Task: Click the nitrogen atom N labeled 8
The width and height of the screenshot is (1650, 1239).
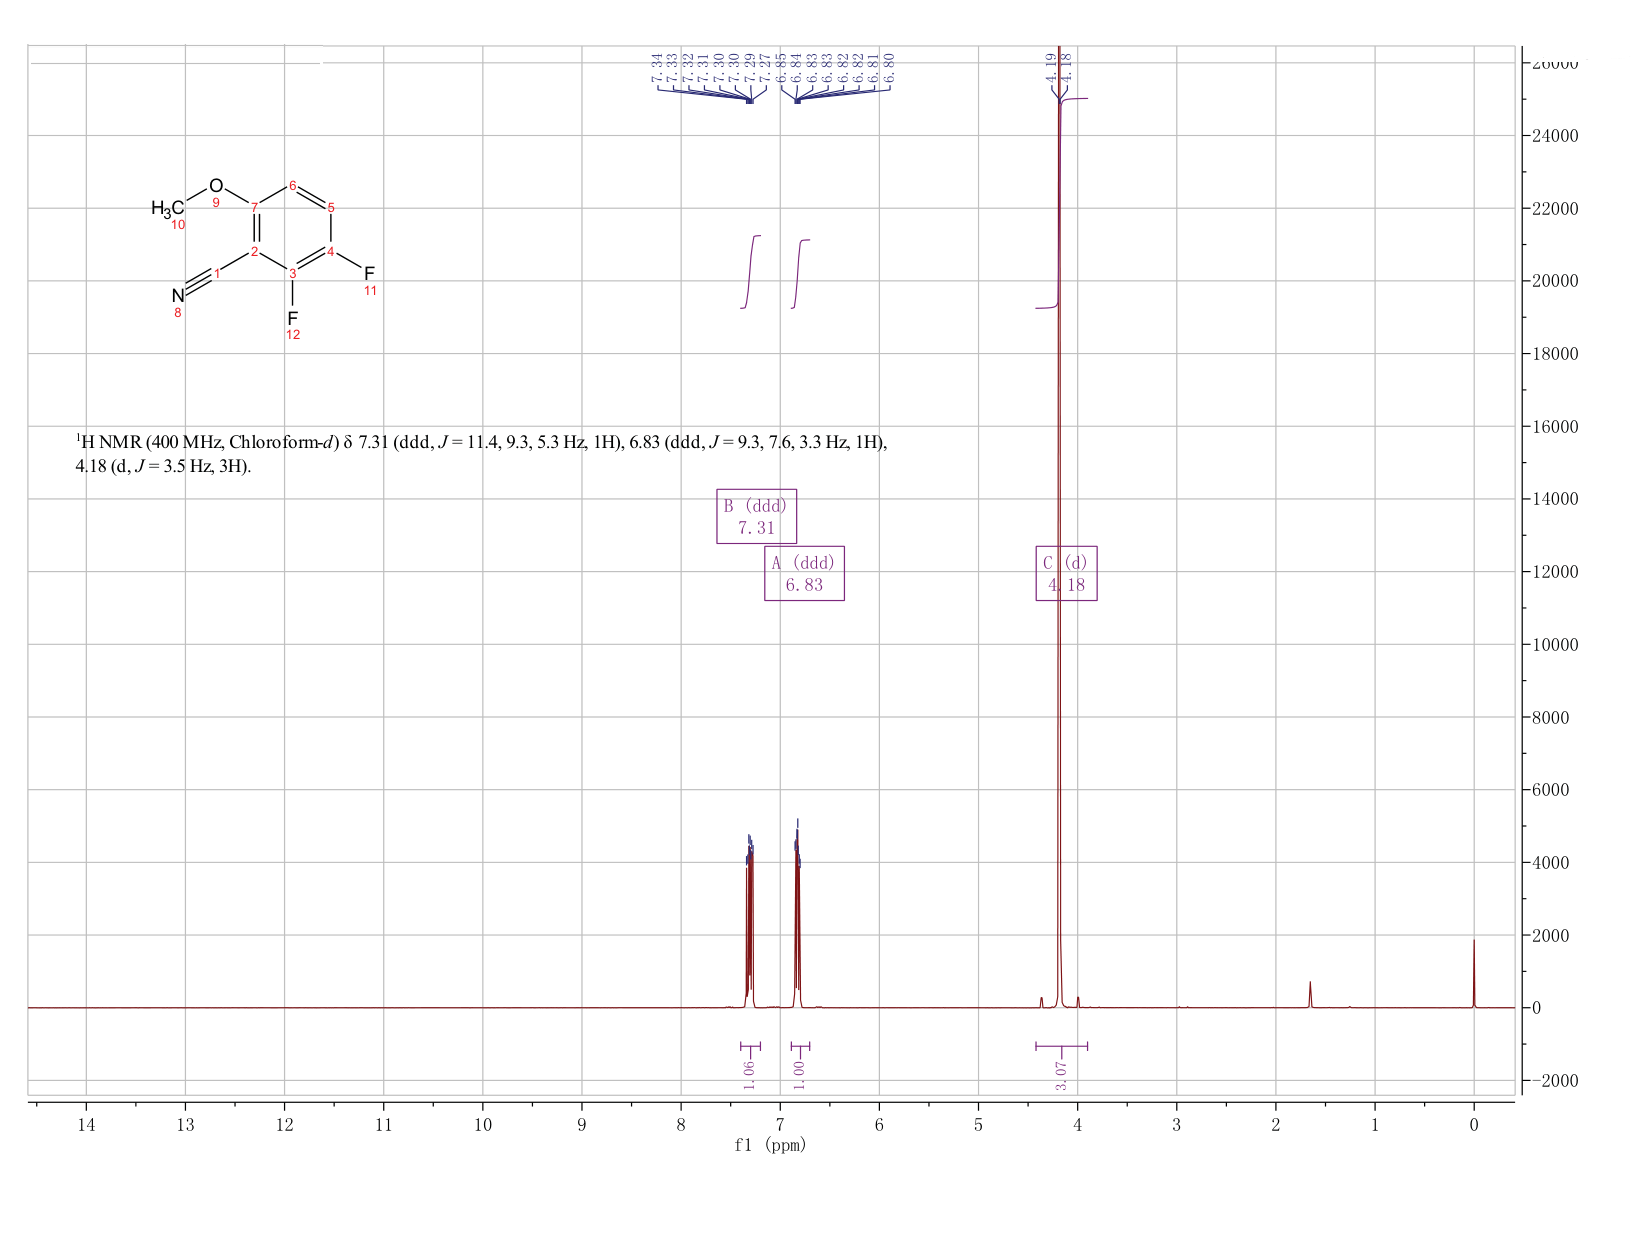Action: click(178, 296)
